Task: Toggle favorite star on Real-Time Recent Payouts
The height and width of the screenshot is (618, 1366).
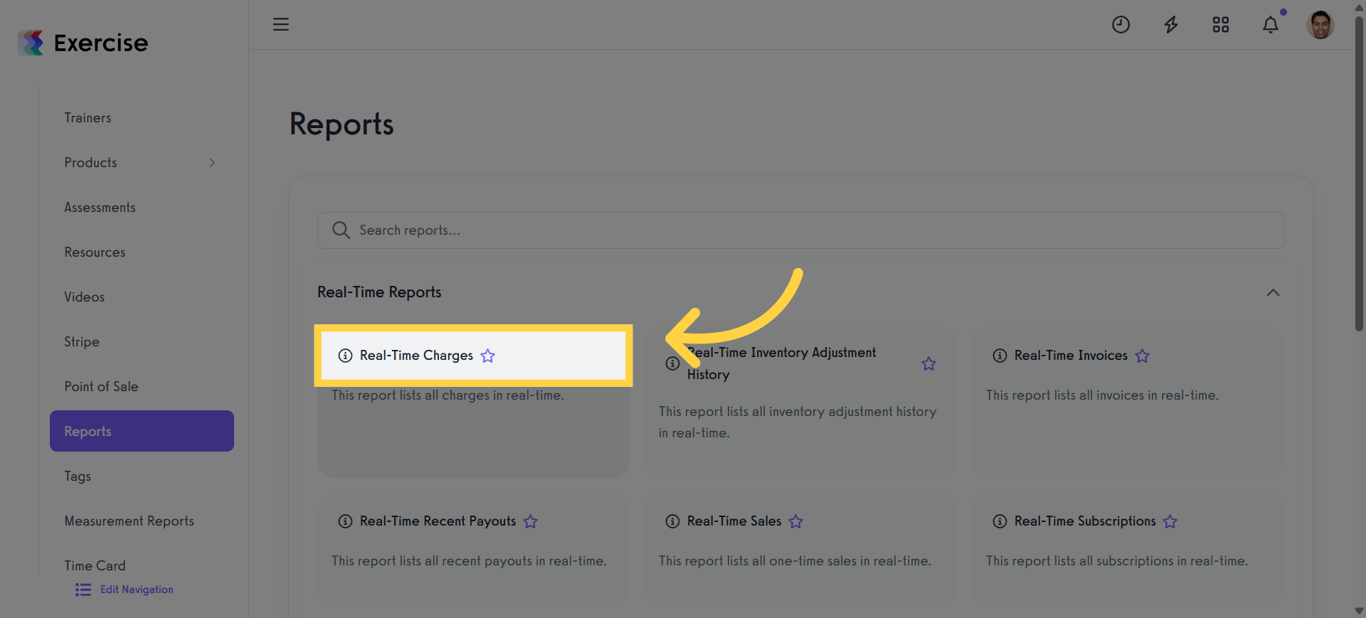Action: (x=531, y=522)
